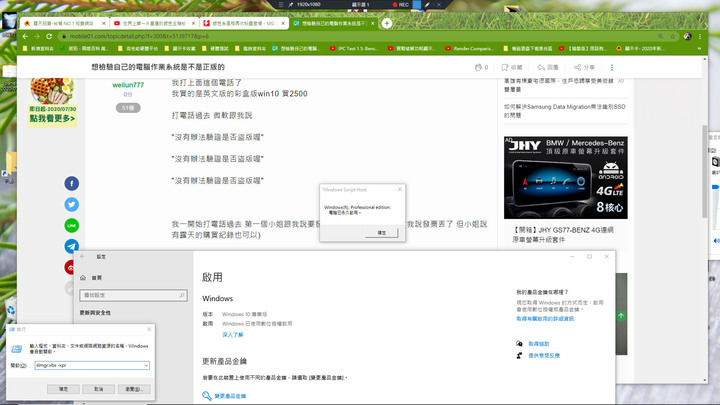This screenshot has width=720, height=405.
Task: Share post via LINE icon
Action: 71,225
